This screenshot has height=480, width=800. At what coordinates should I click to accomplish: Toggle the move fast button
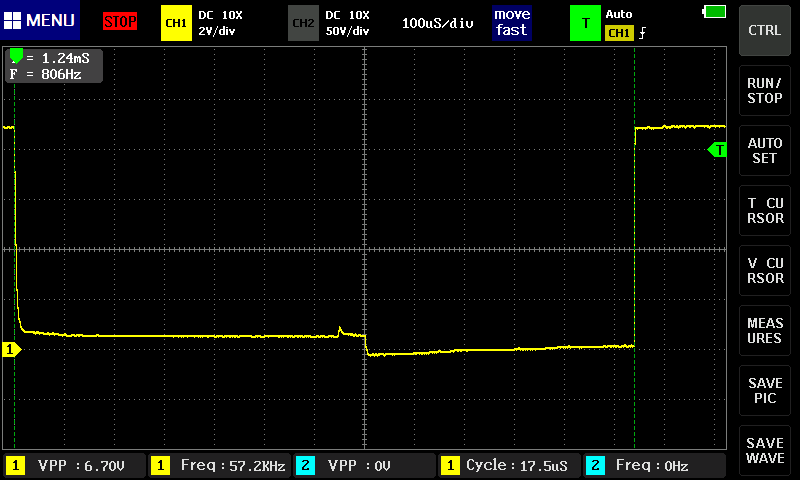coord(512,22)
